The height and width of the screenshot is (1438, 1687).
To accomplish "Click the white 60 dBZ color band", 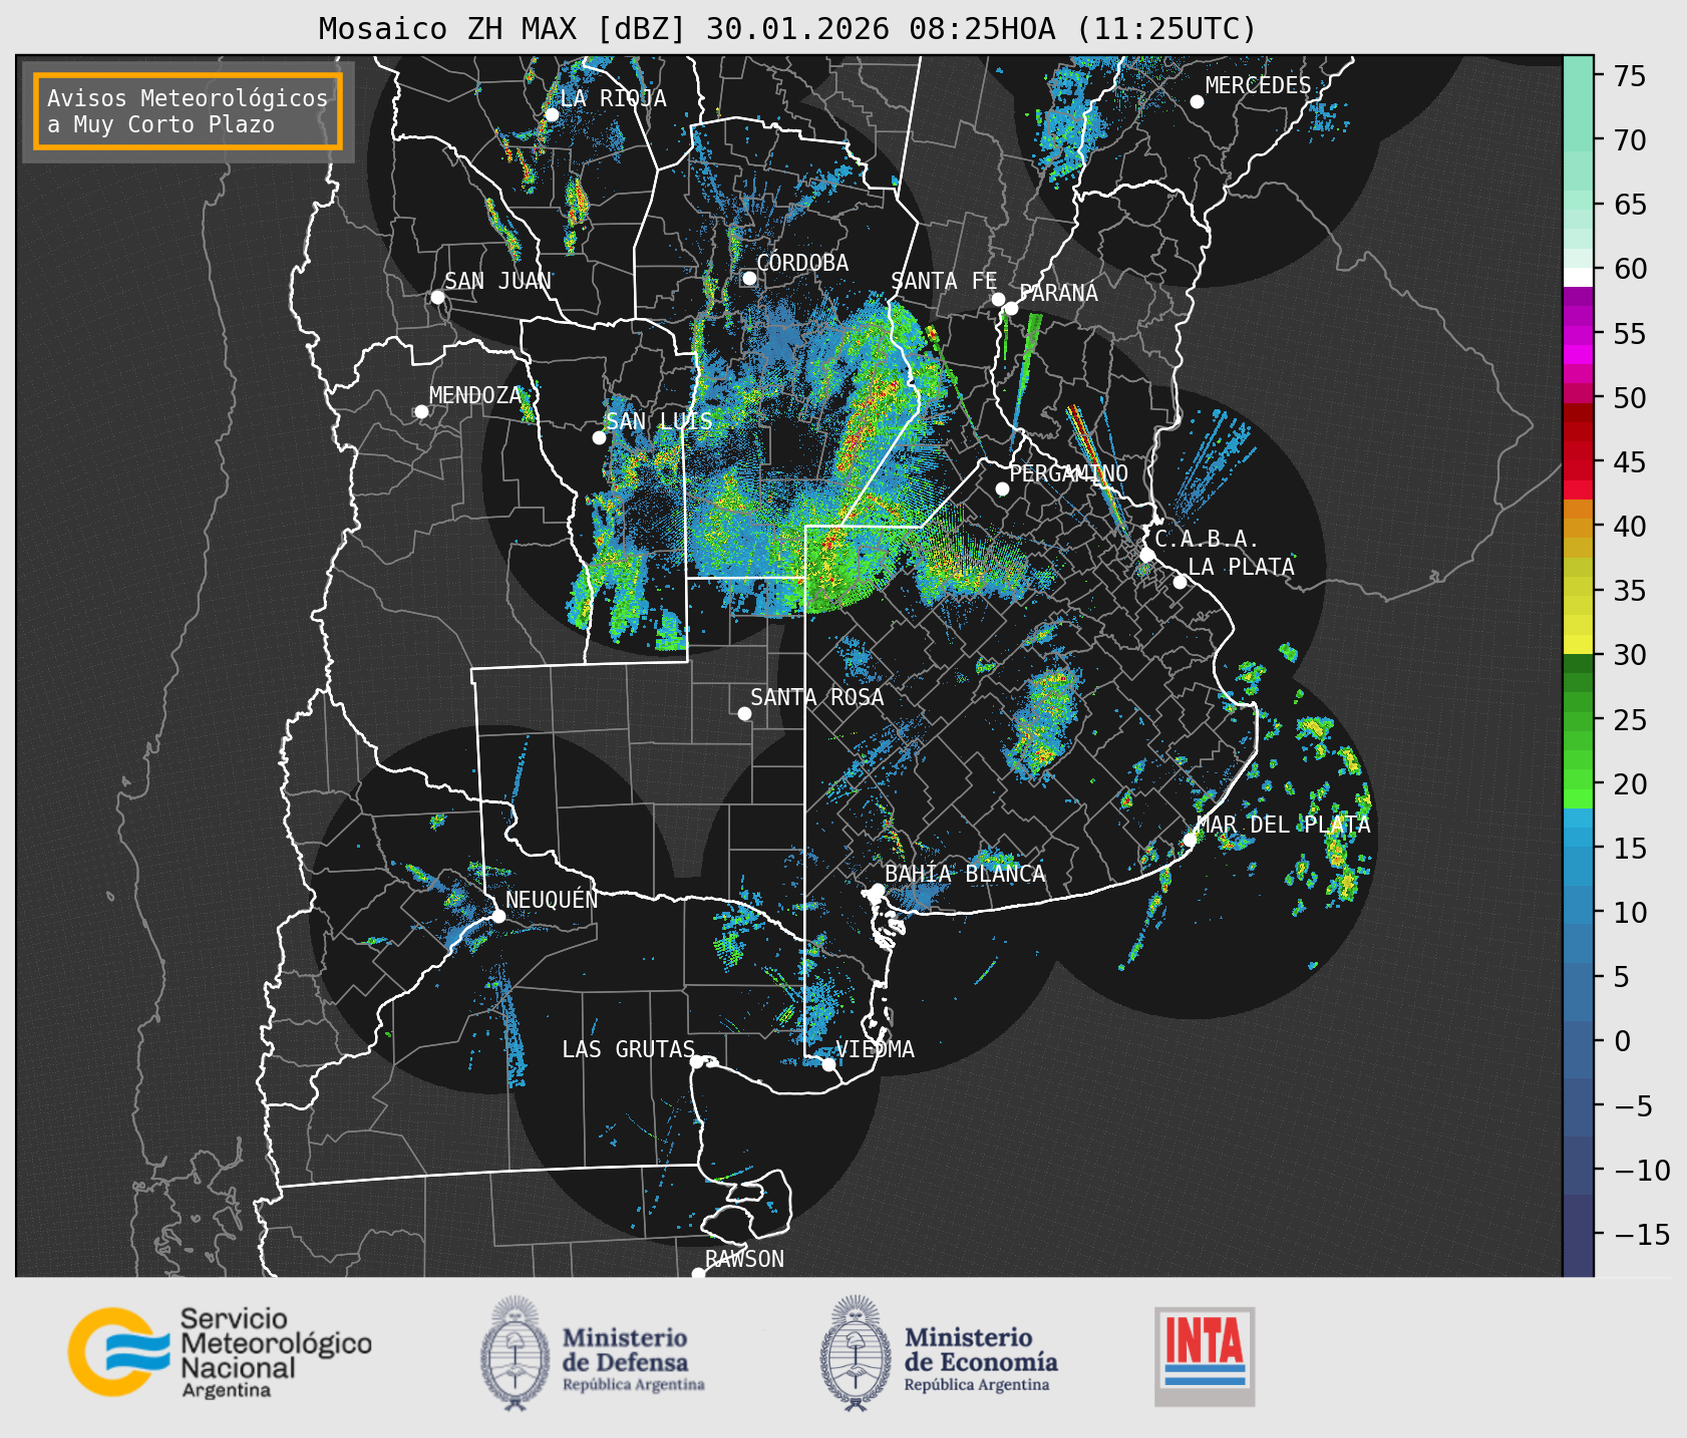I will tap(1577, 276).
